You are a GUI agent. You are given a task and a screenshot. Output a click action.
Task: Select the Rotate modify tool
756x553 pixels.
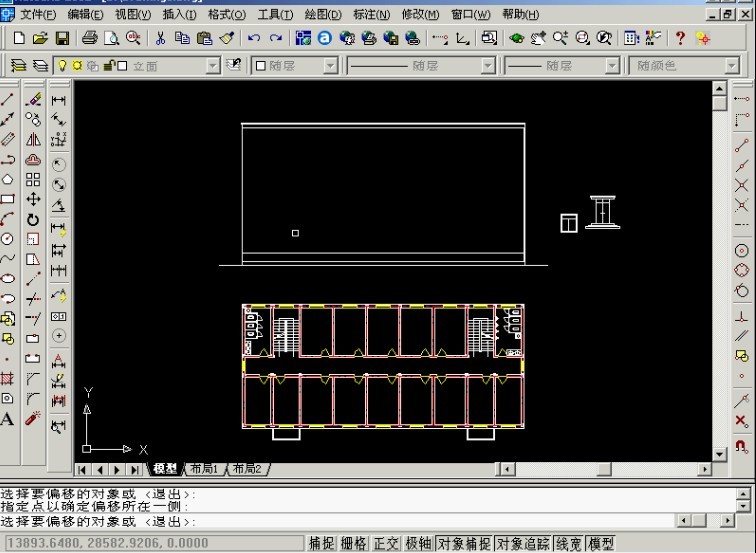point(33,220)
